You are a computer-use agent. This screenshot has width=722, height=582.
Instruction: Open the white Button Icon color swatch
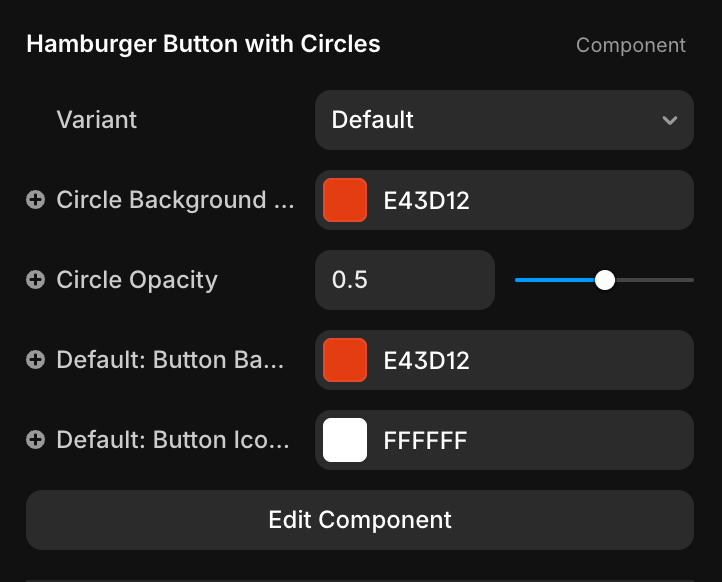click(345, 440)
